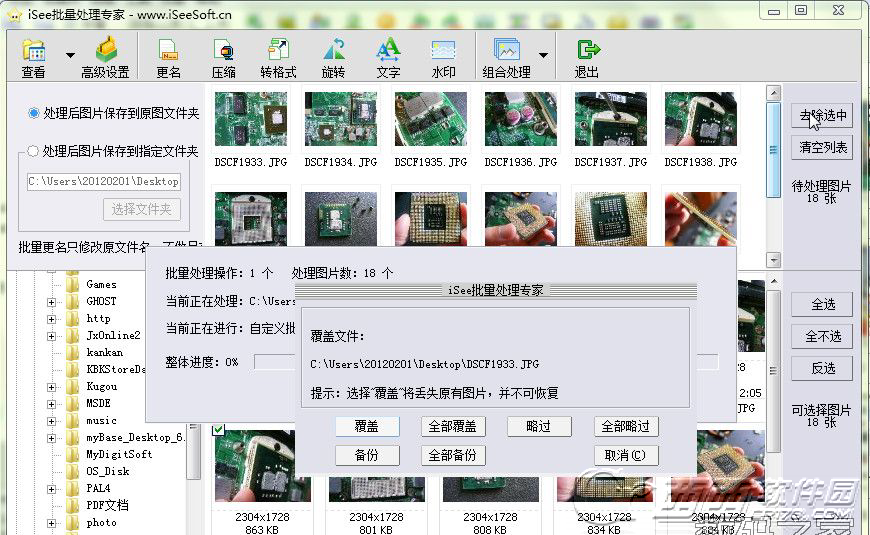Click 全部略过 skip all button
The width and height of the screenshot is (870, 535).
[626, 426]
